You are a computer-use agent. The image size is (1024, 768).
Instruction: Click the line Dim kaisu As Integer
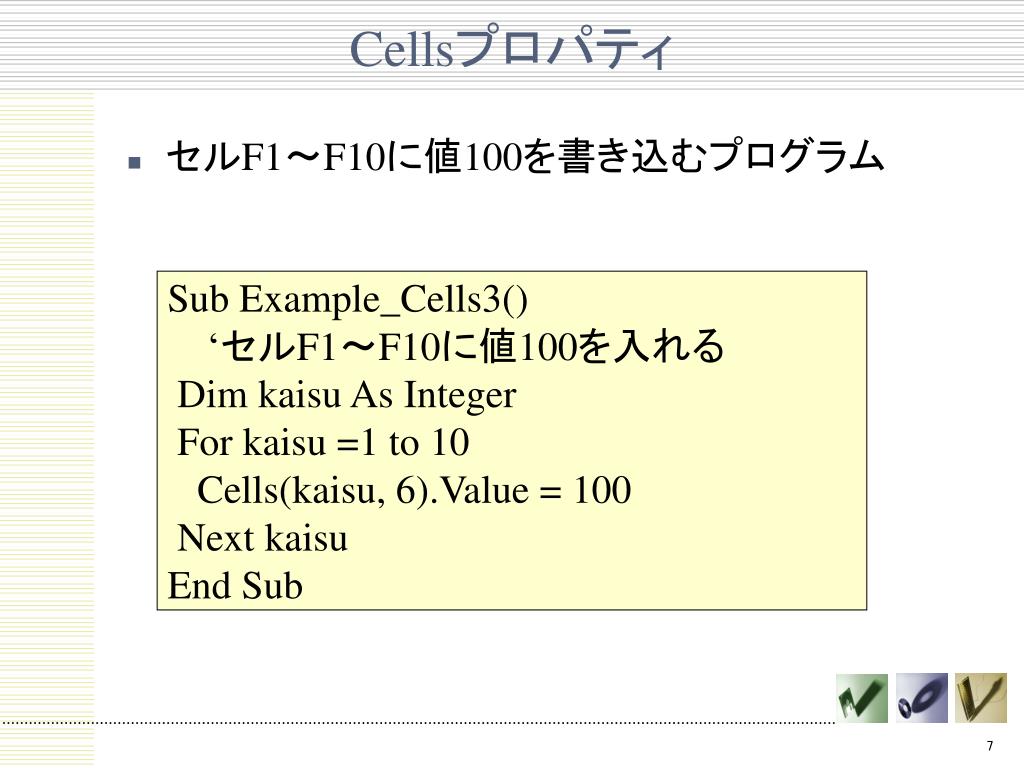point(347,395)
